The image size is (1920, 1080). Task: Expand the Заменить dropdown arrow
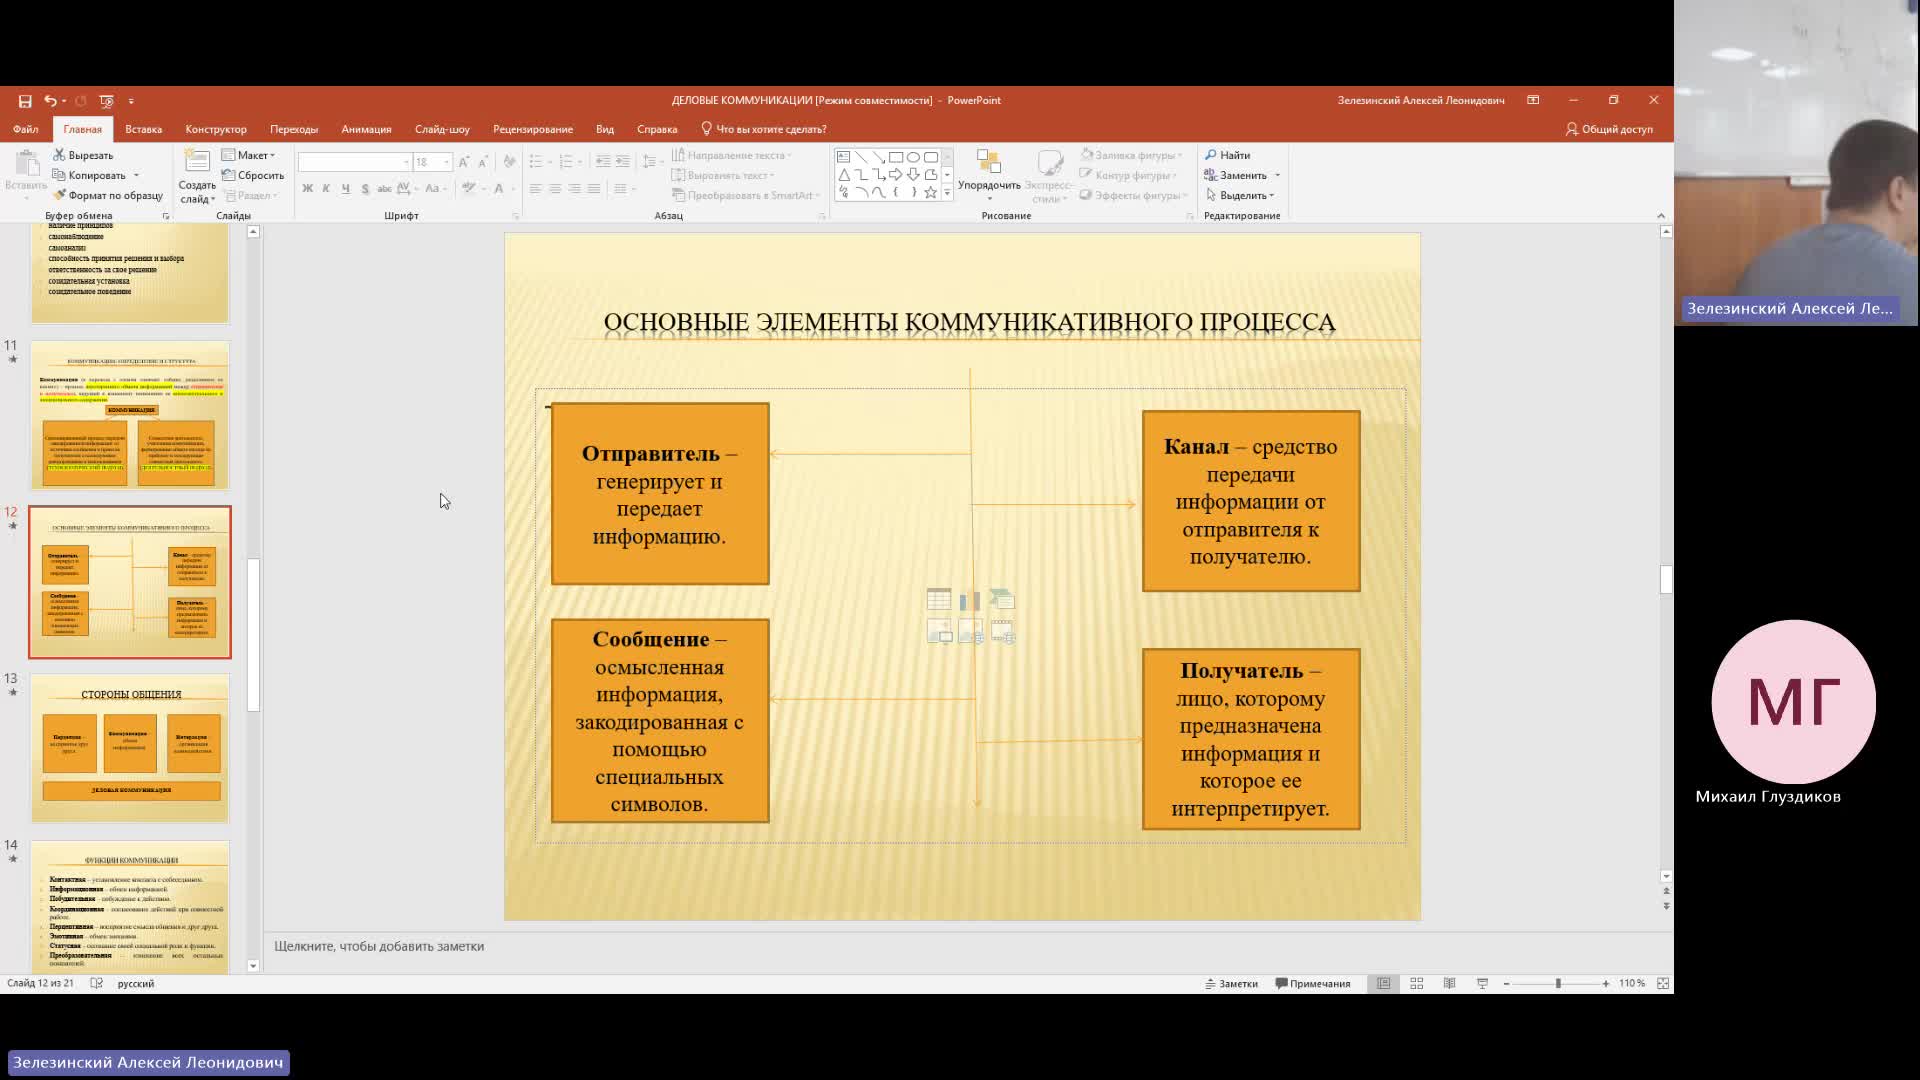point(1277,175)
